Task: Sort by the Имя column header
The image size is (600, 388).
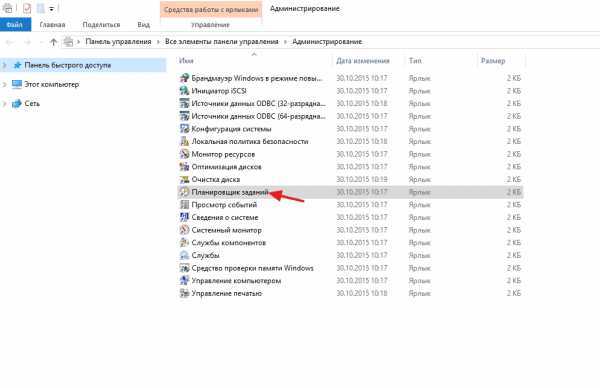Action: pyautogui.click(x=186, y=61)
